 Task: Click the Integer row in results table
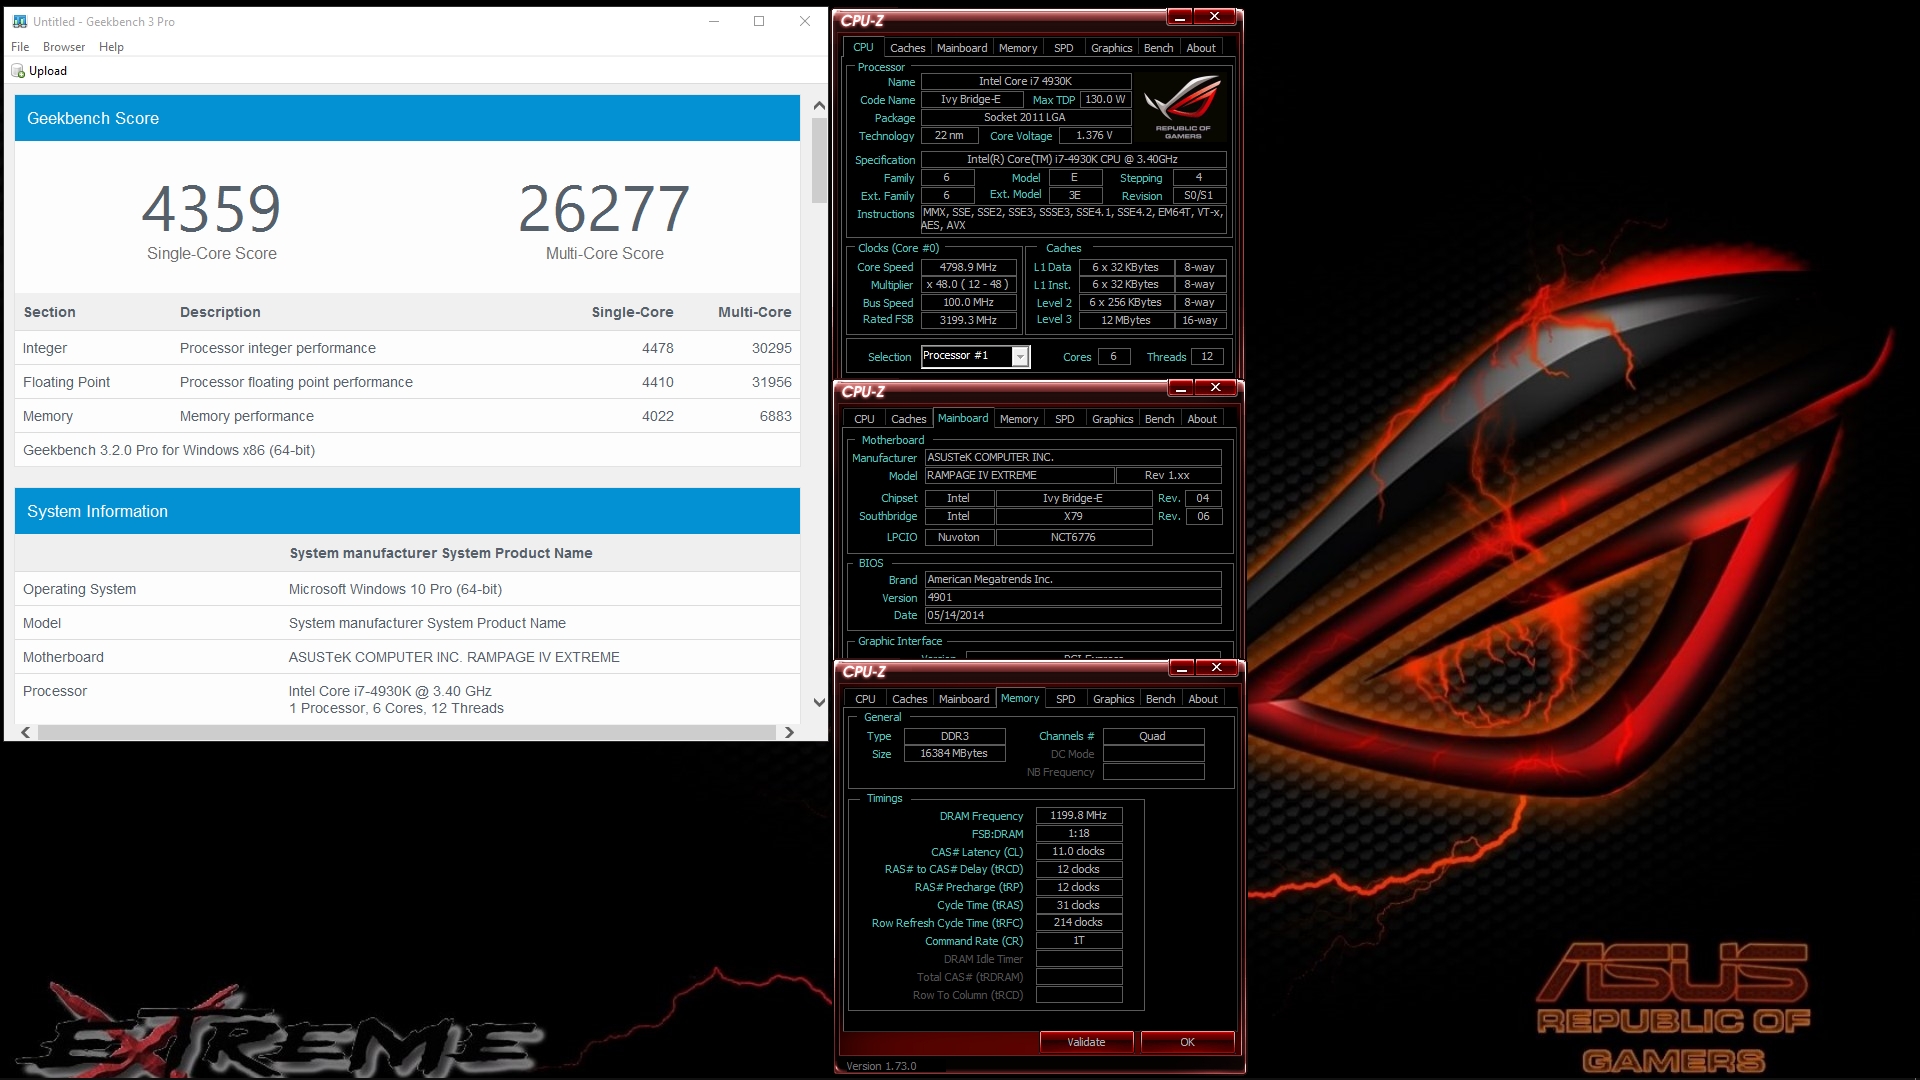tap(407, 348)
